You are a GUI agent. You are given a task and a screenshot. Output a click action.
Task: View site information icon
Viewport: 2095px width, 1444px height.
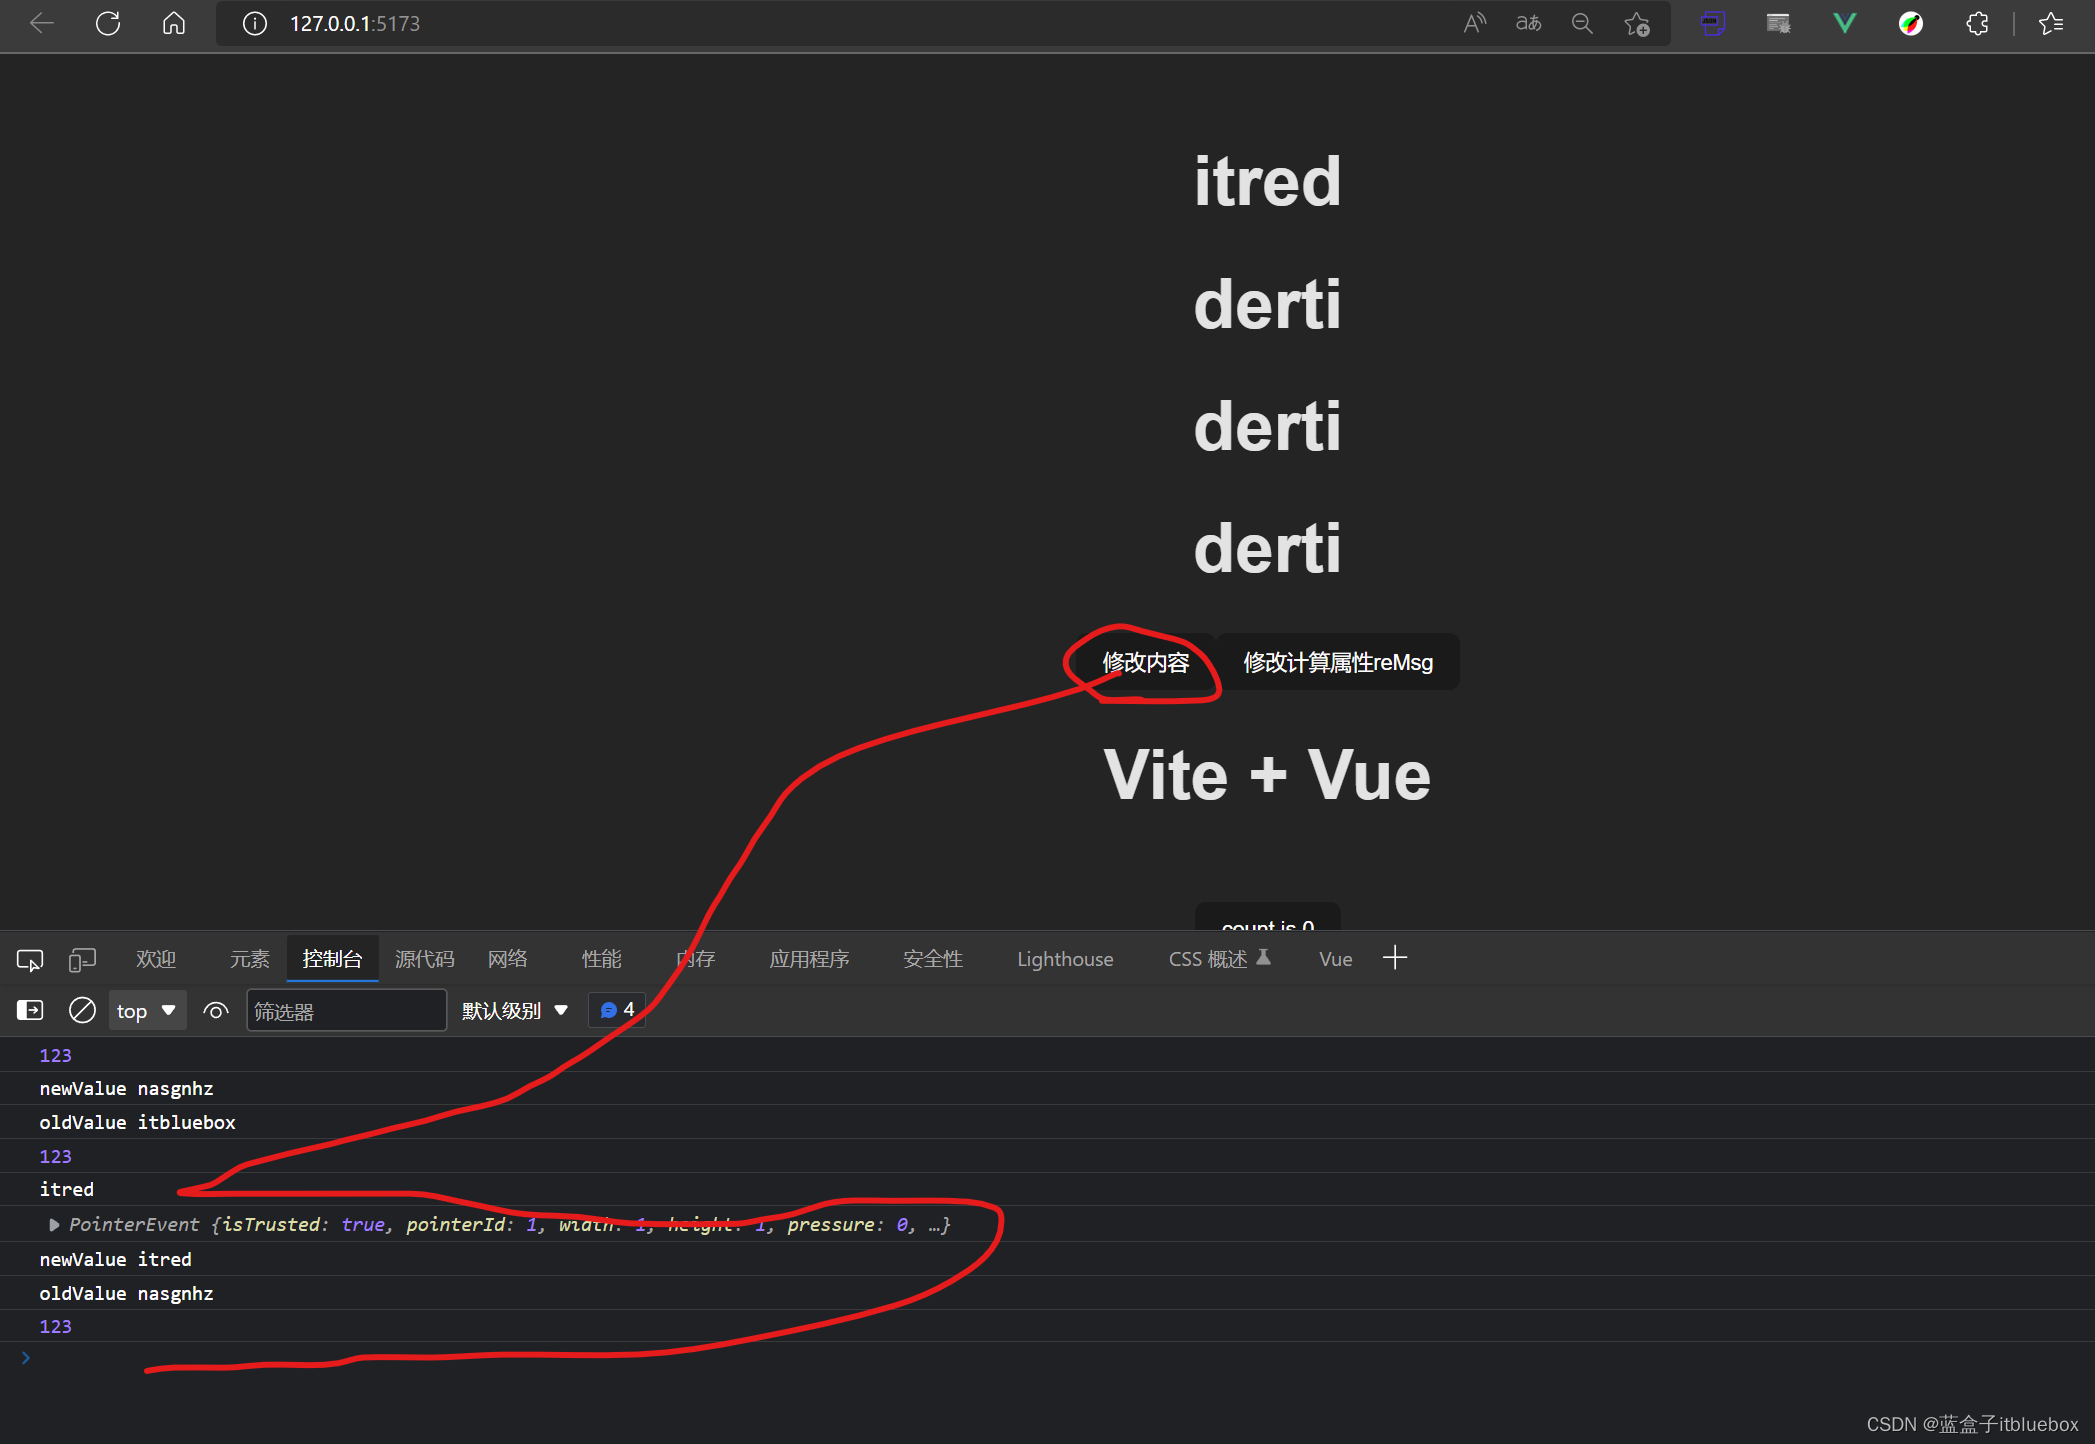tap(255, 23)
